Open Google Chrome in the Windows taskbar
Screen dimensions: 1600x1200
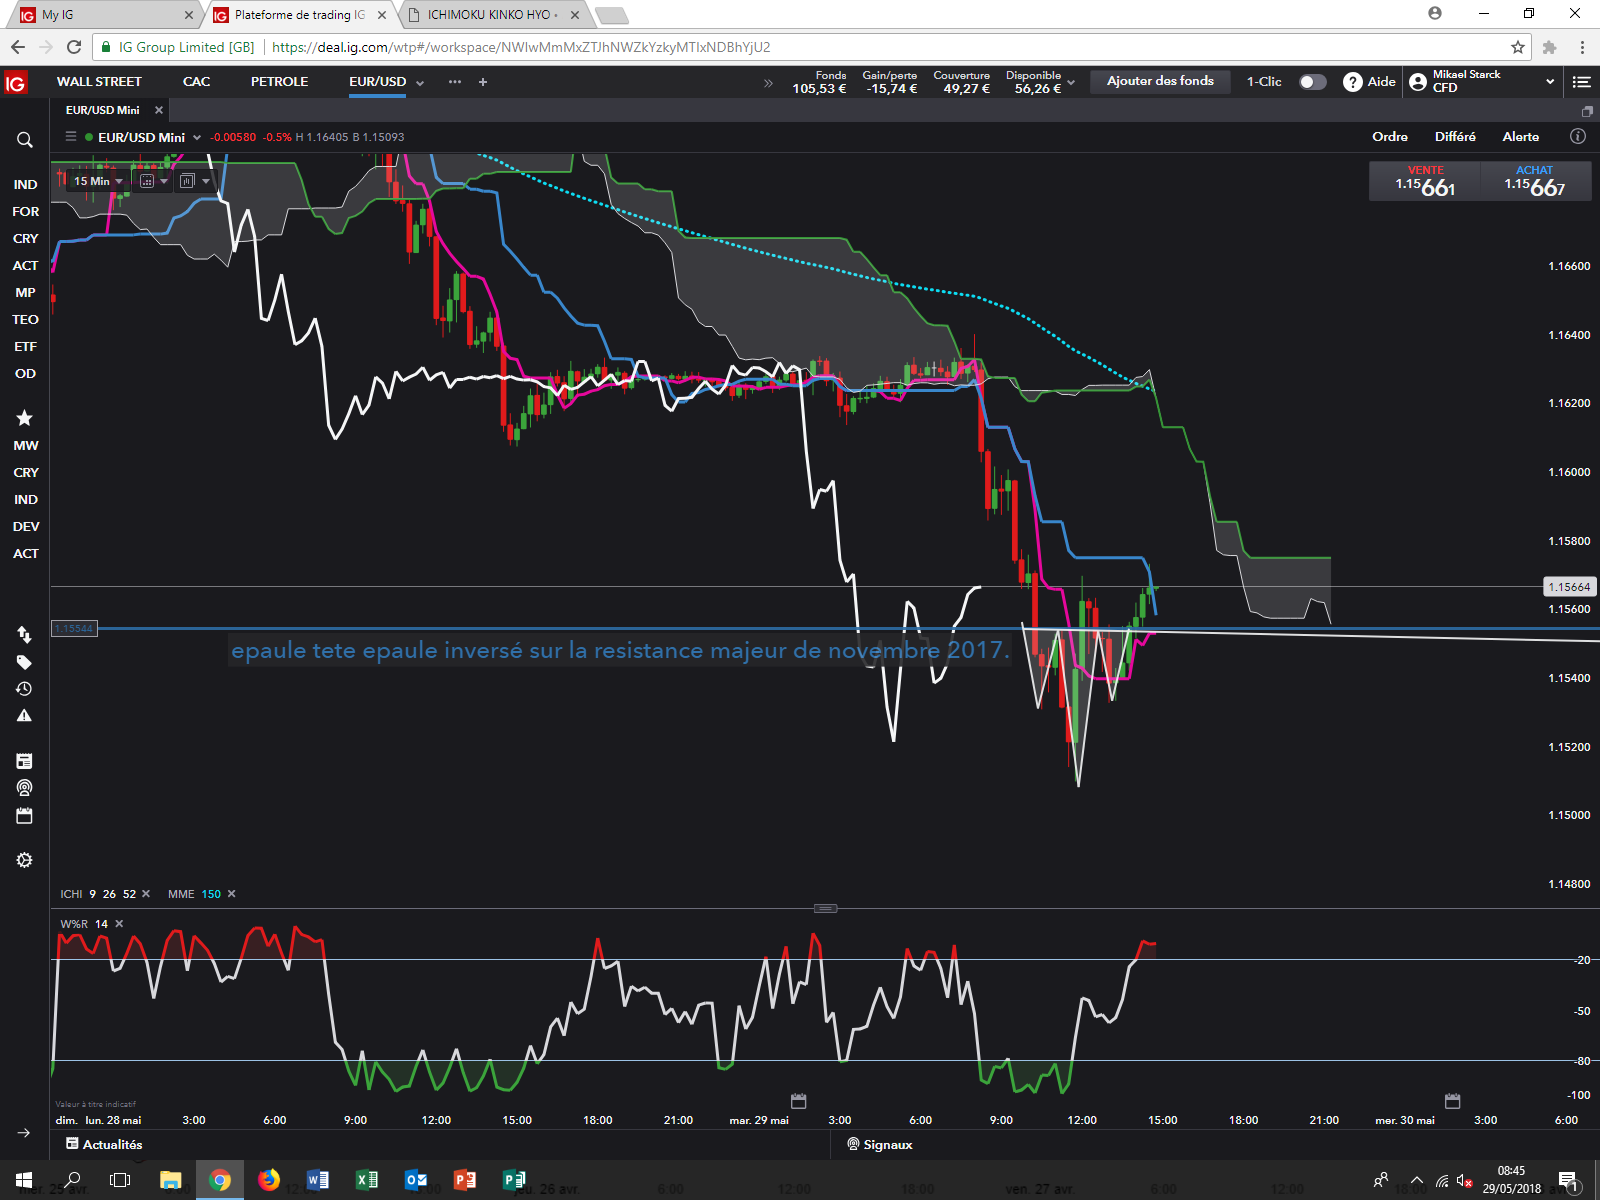point(219,1180)
